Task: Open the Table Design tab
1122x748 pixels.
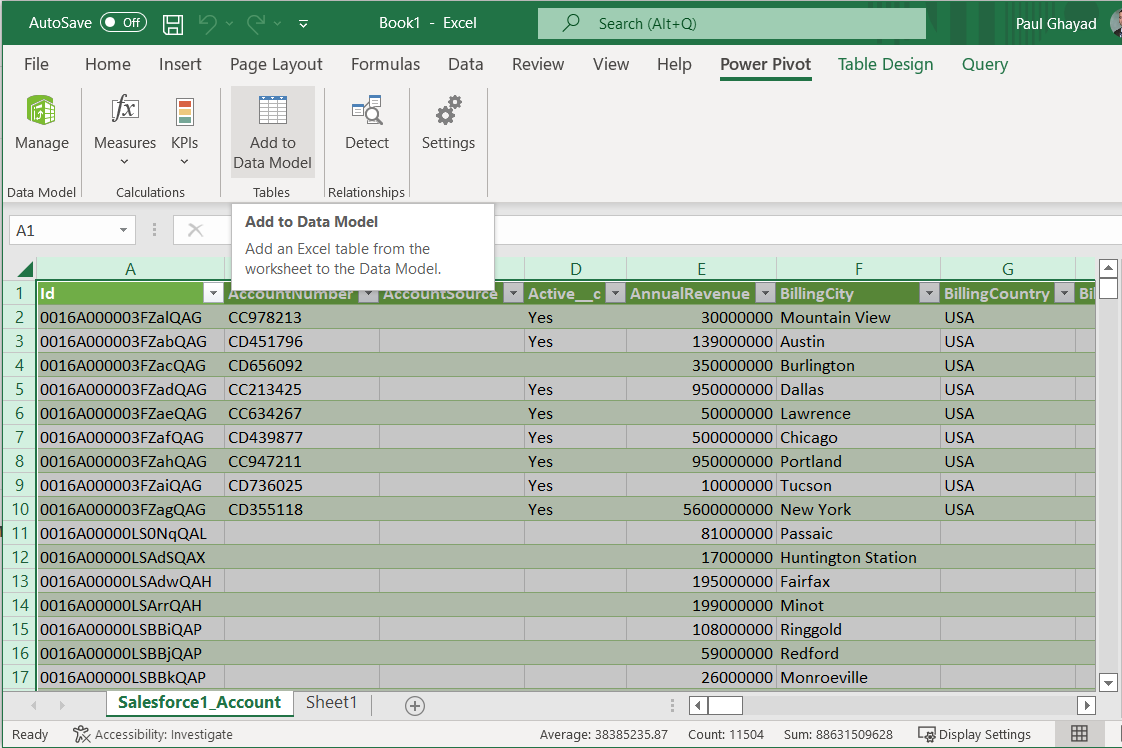Action: tap(886, 64)
